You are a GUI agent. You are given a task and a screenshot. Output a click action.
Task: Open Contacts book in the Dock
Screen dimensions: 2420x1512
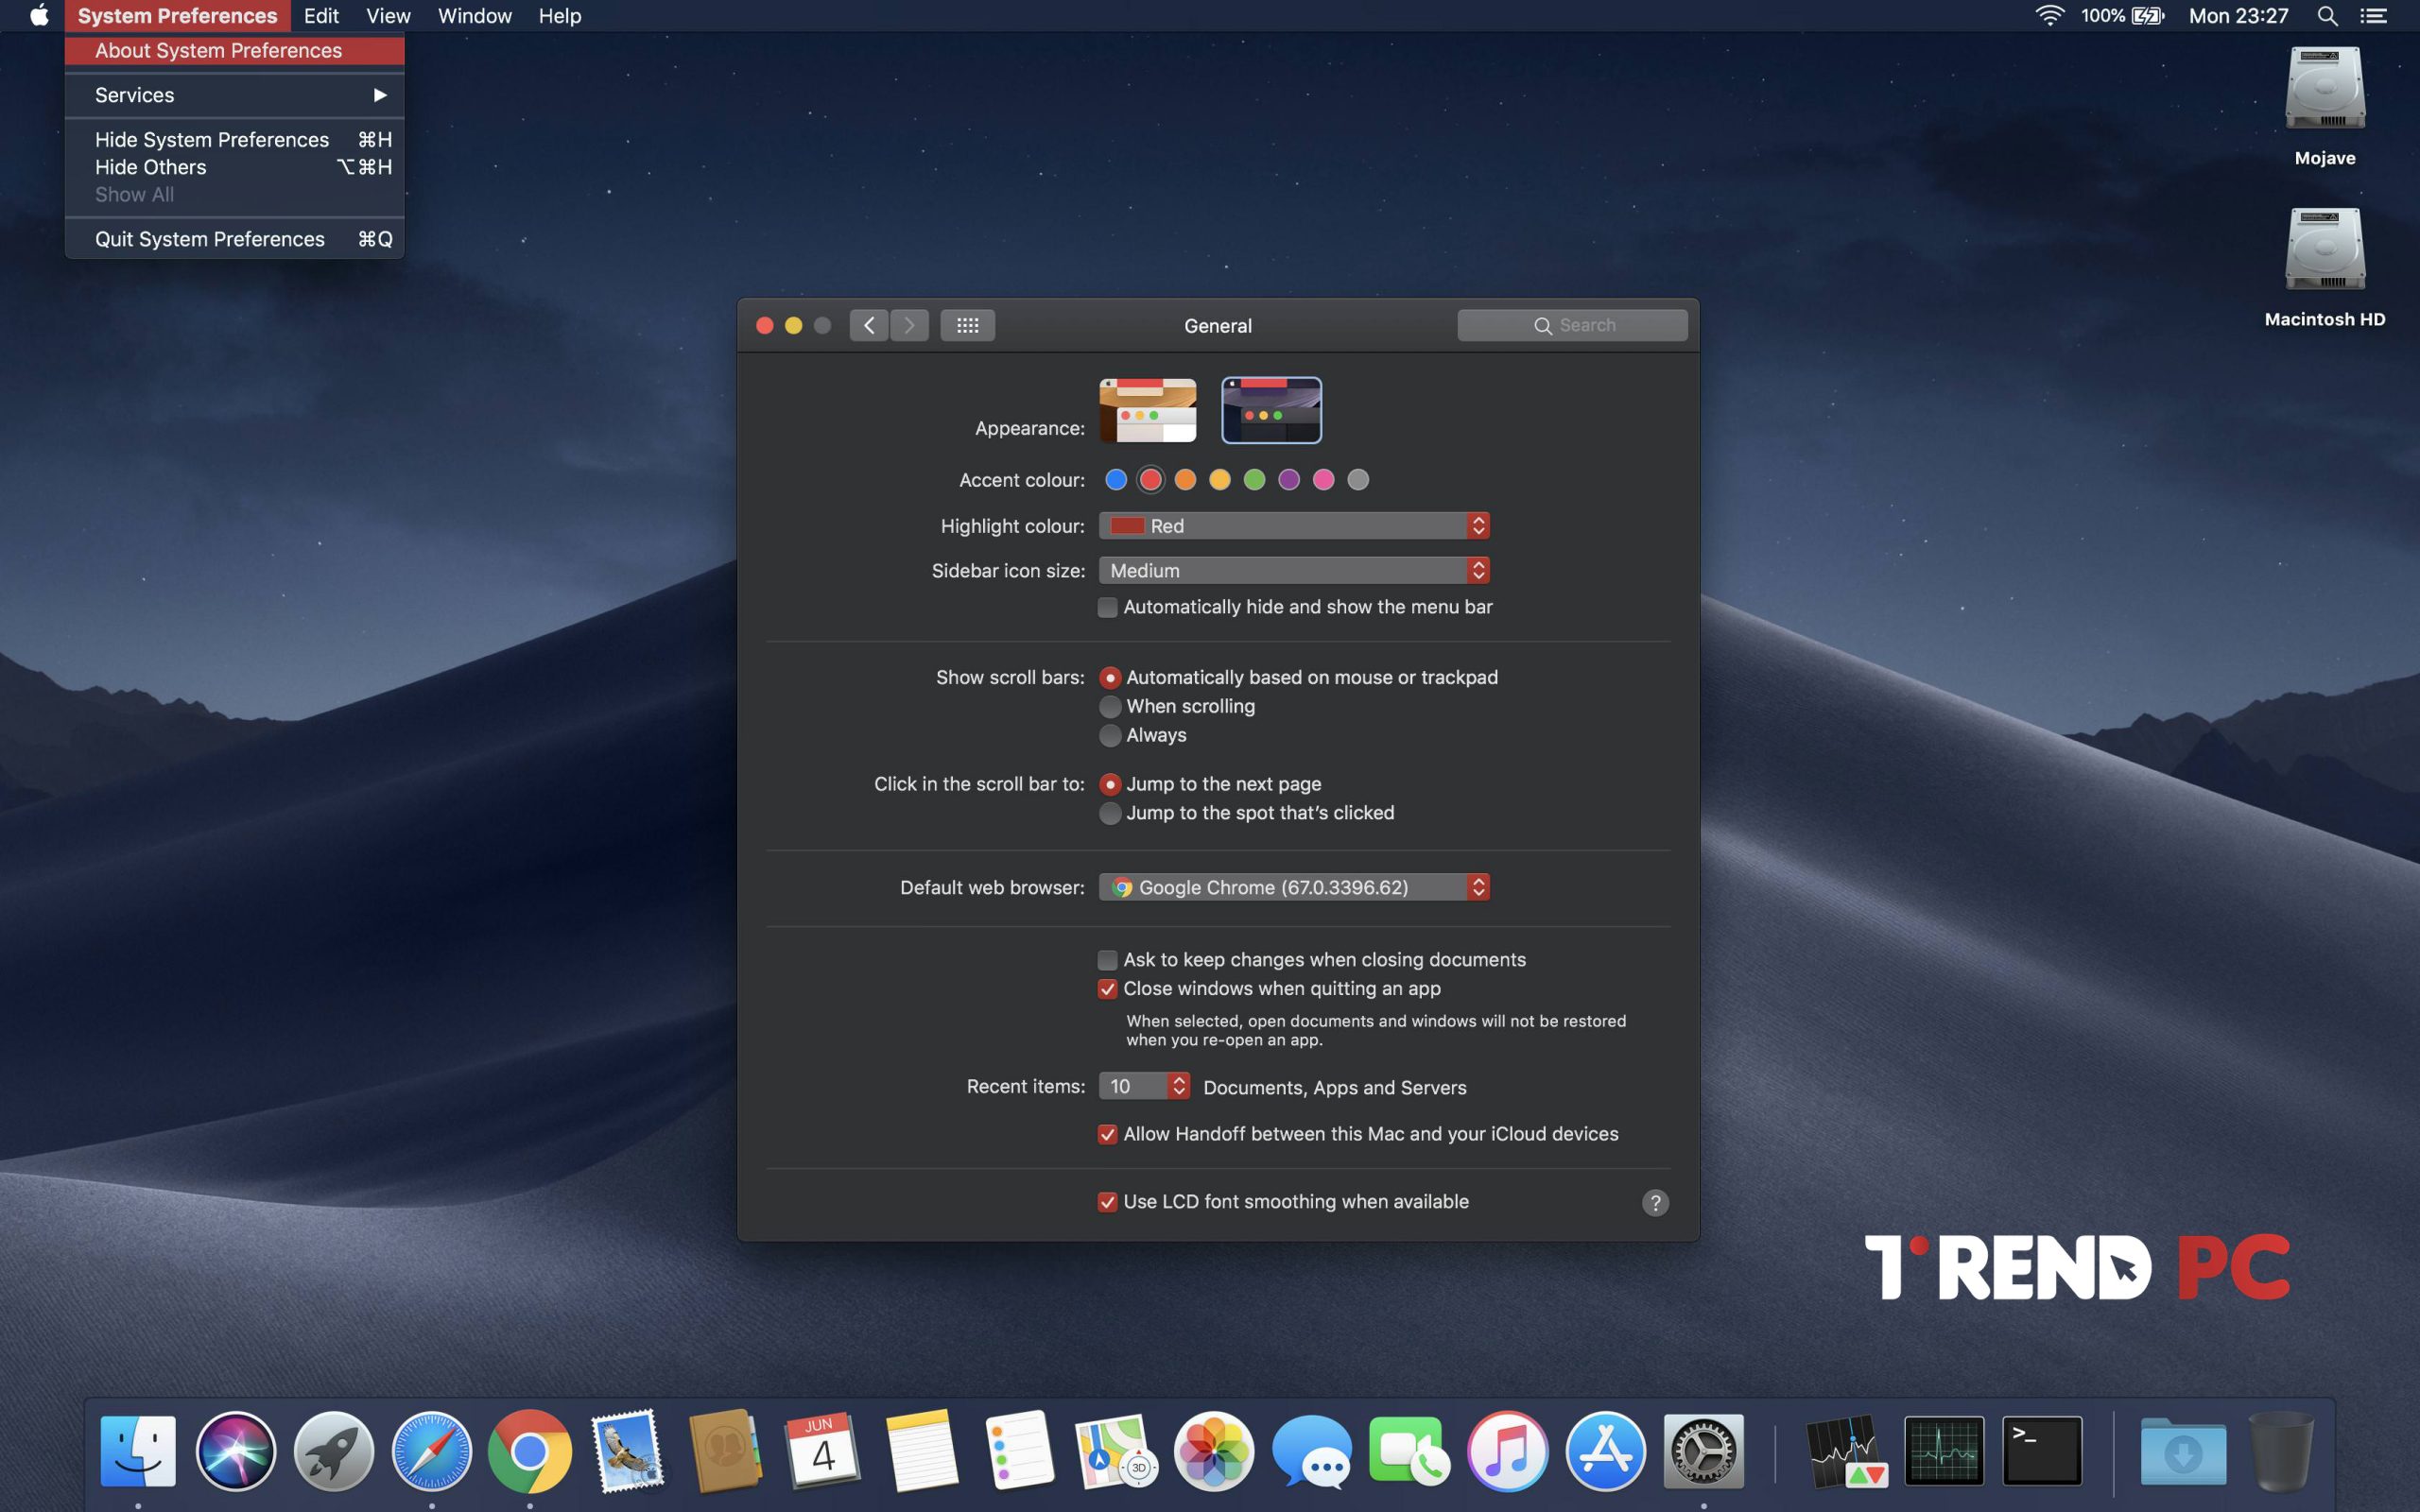(725, 1450)
